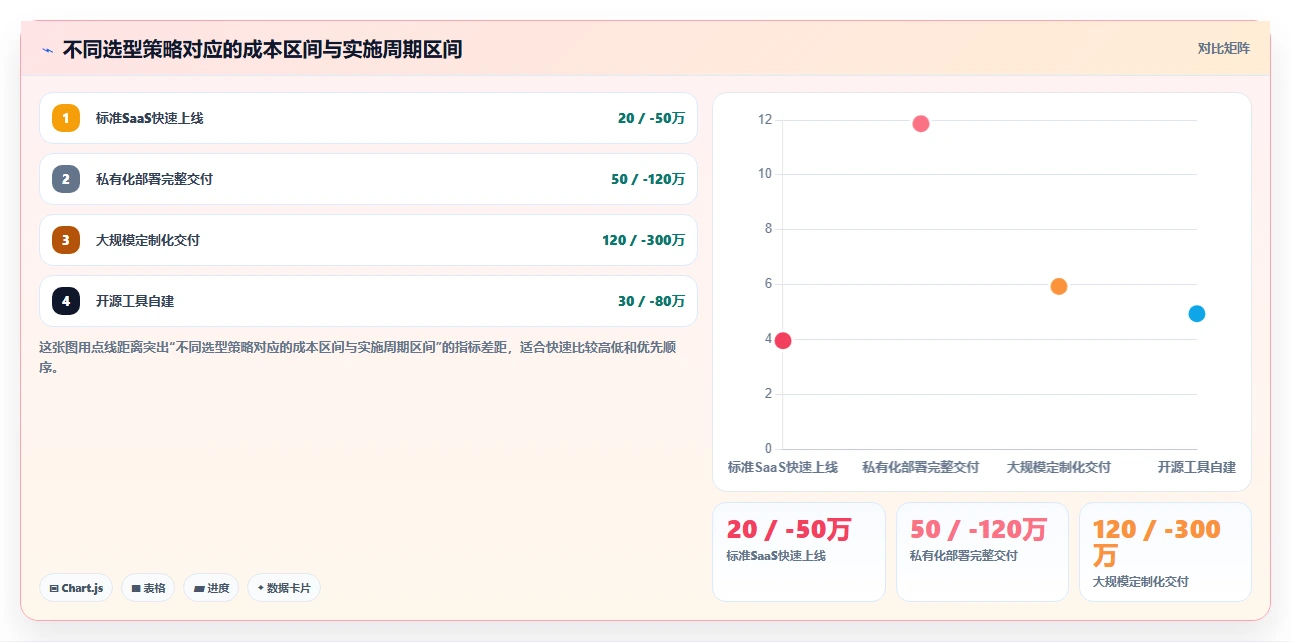Viewport: 1291px width, 642px height.
Task: Click the y-axis label 12
Action: point(765,120)
